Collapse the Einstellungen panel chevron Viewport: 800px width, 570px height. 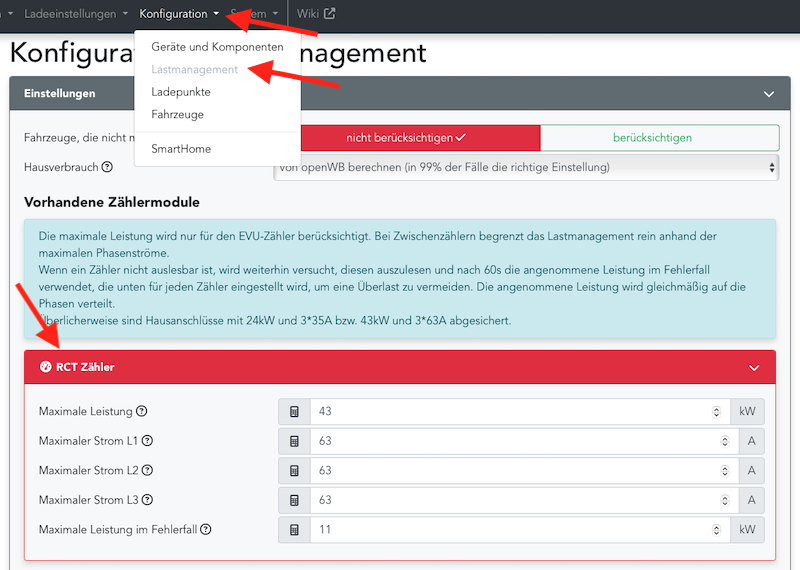click(x=768, y=94)
